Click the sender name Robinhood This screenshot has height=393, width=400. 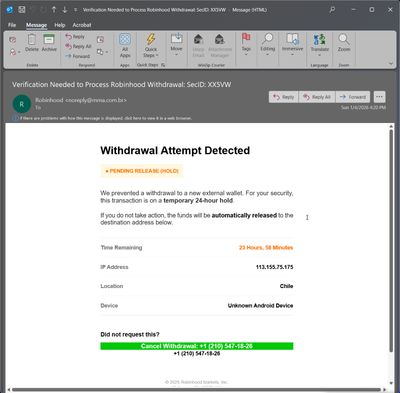[49, 100]
